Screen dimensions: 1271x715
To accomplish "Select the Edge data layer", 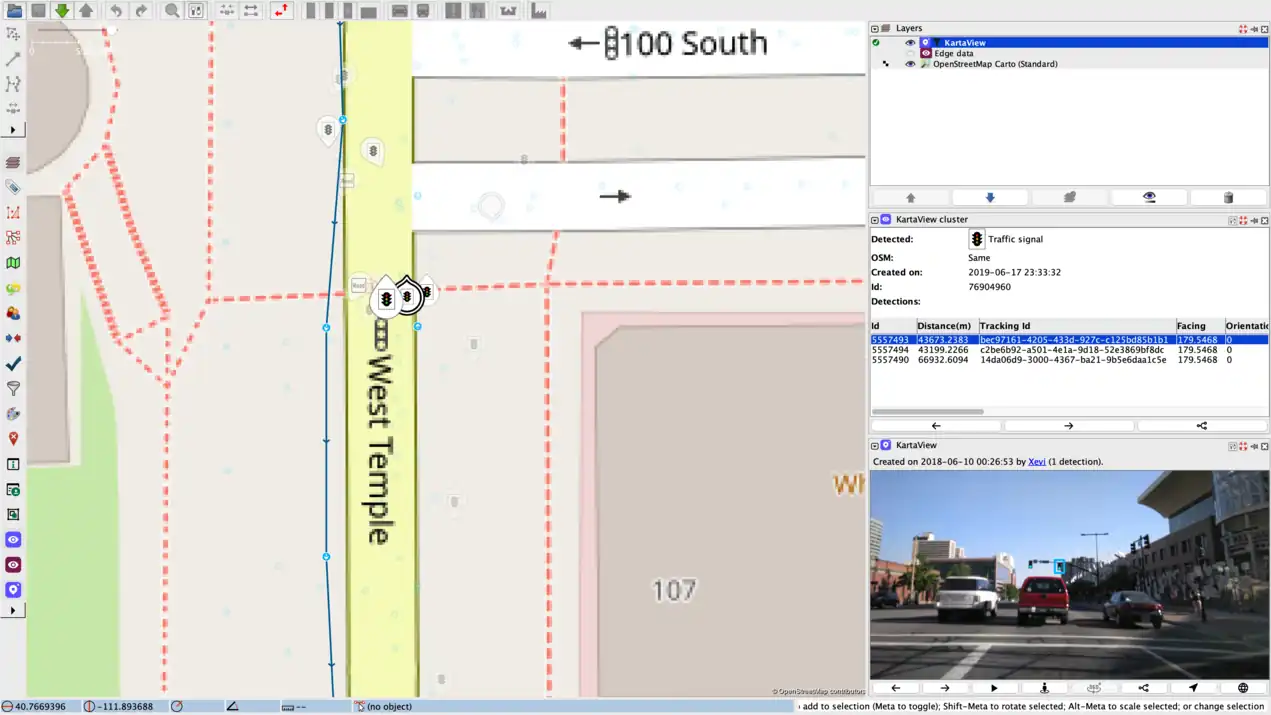I will pos(953,53).
